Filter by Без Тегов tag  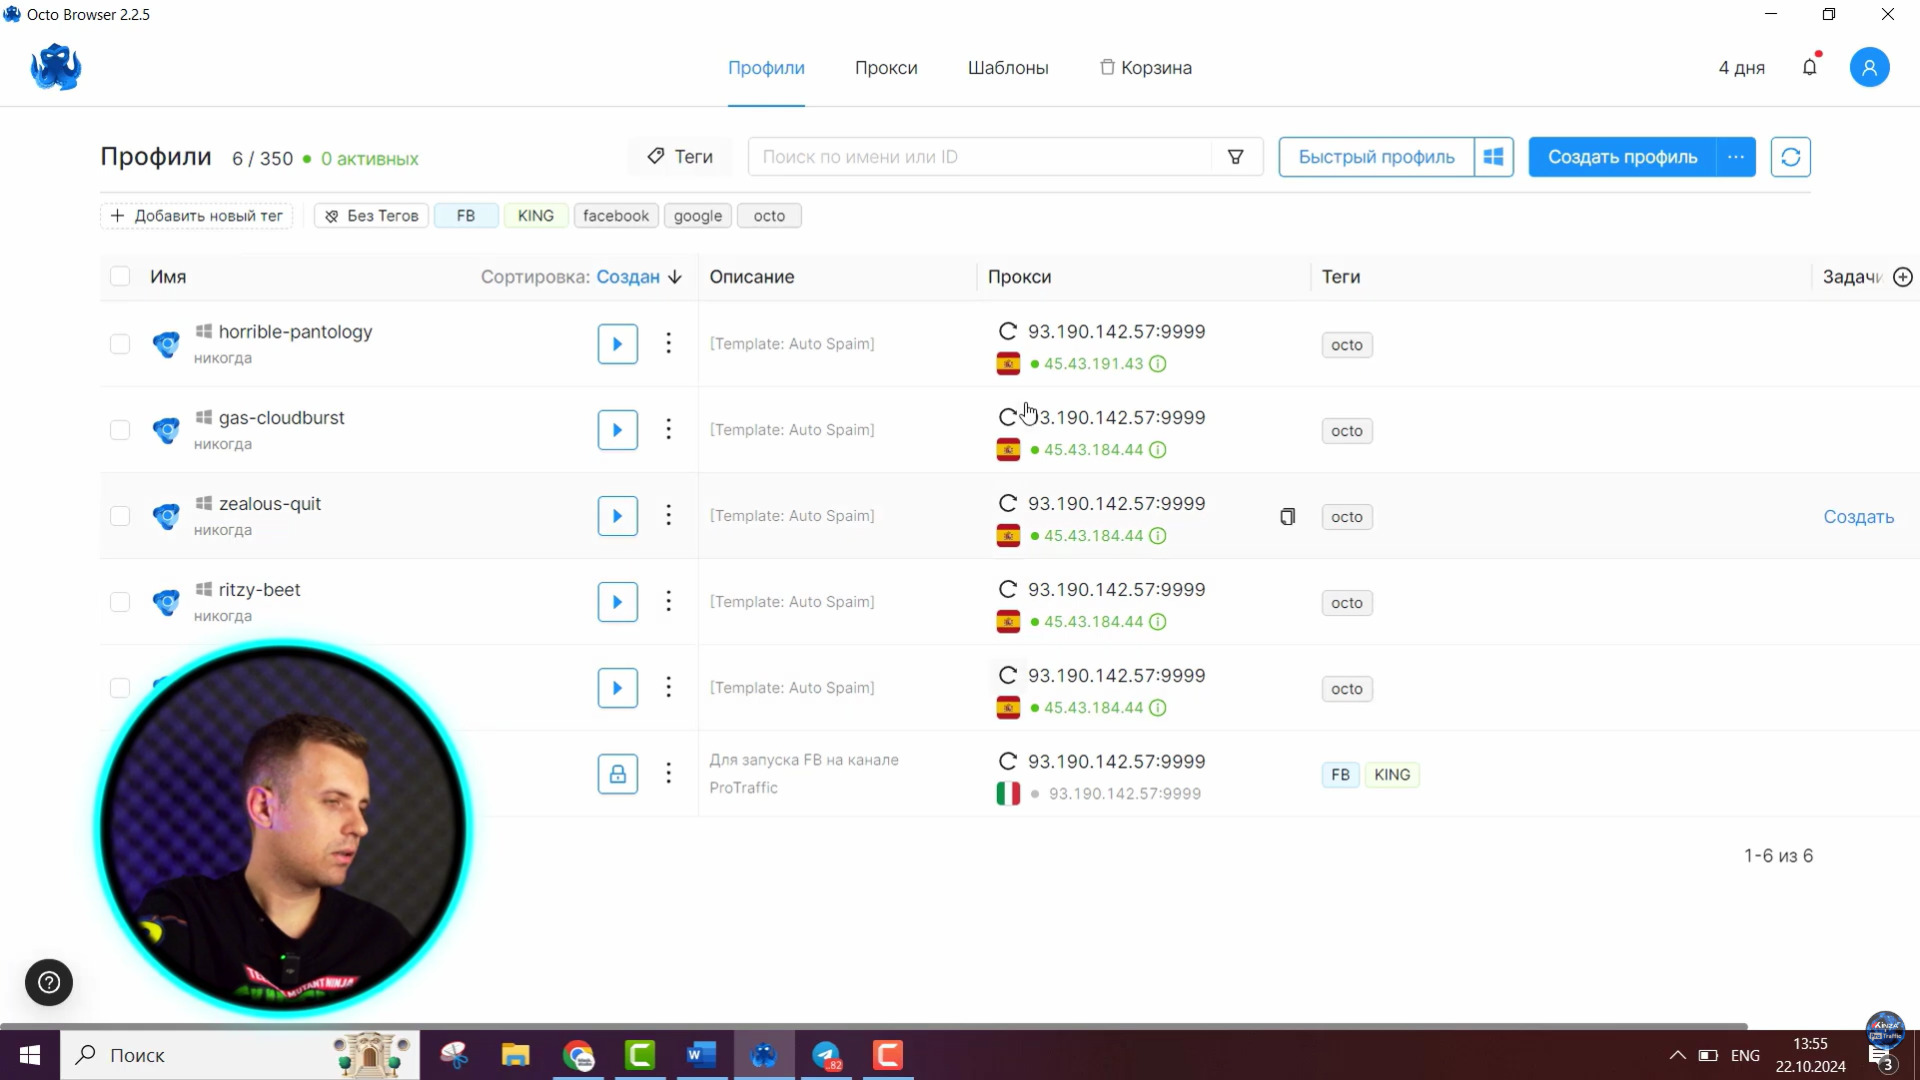pos(372,216)
